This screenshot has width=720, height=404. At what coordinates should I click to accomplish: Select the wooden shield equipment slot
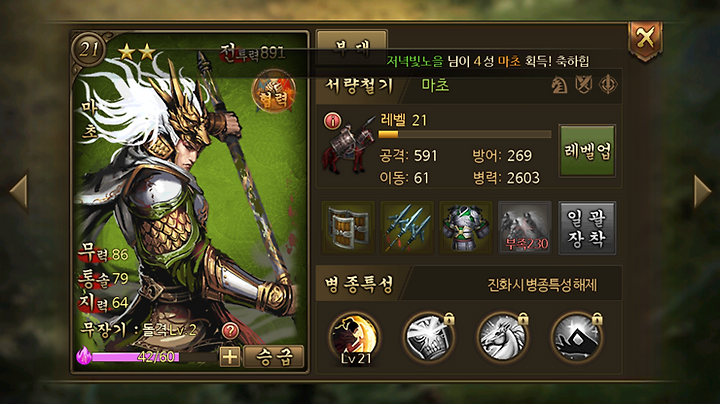pyautogui.click(x=348, y=228)
